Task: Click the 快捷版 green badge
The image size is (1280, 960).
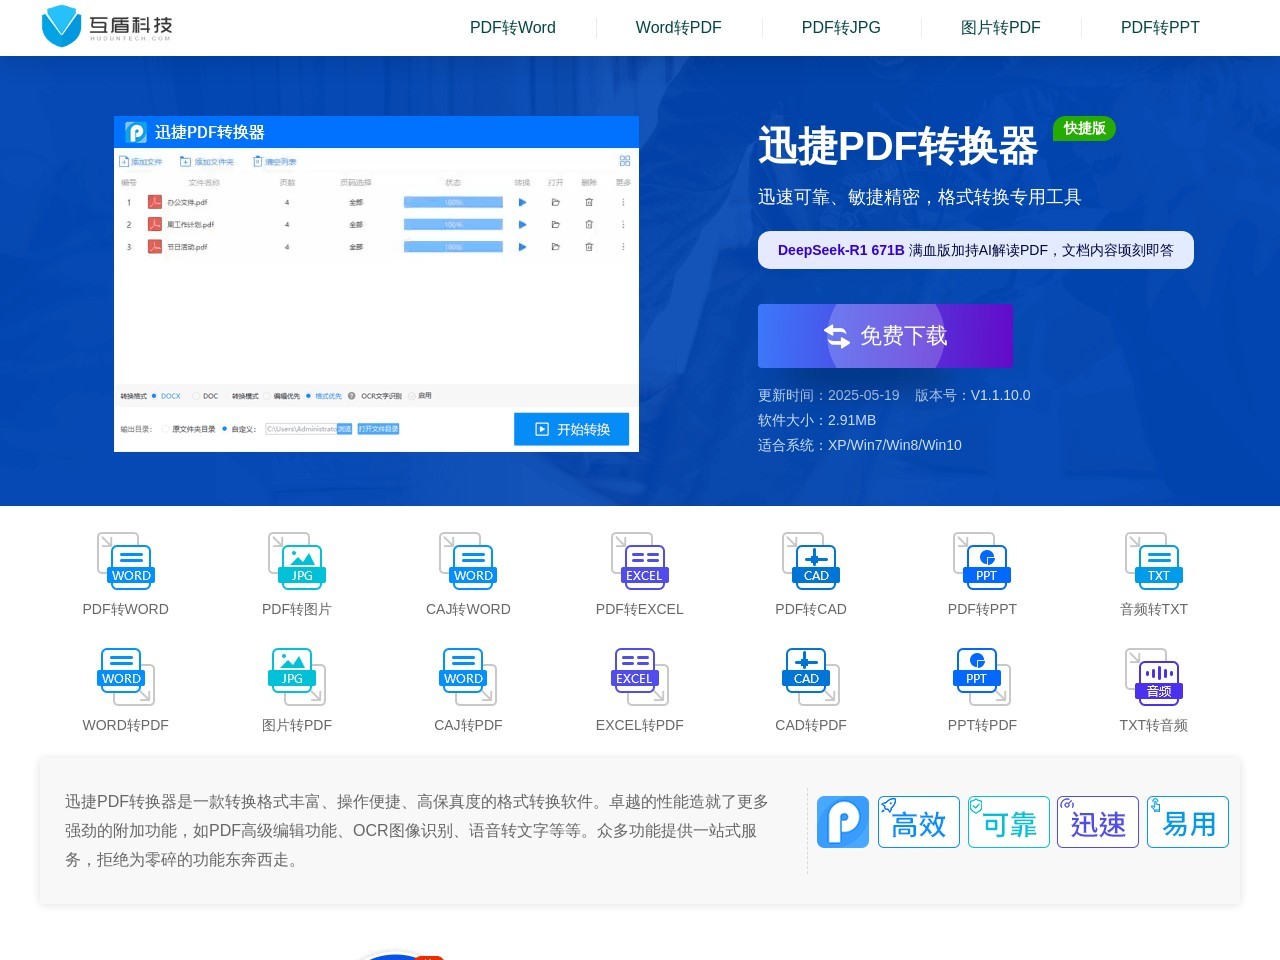Action: [x=1084, y=128]
